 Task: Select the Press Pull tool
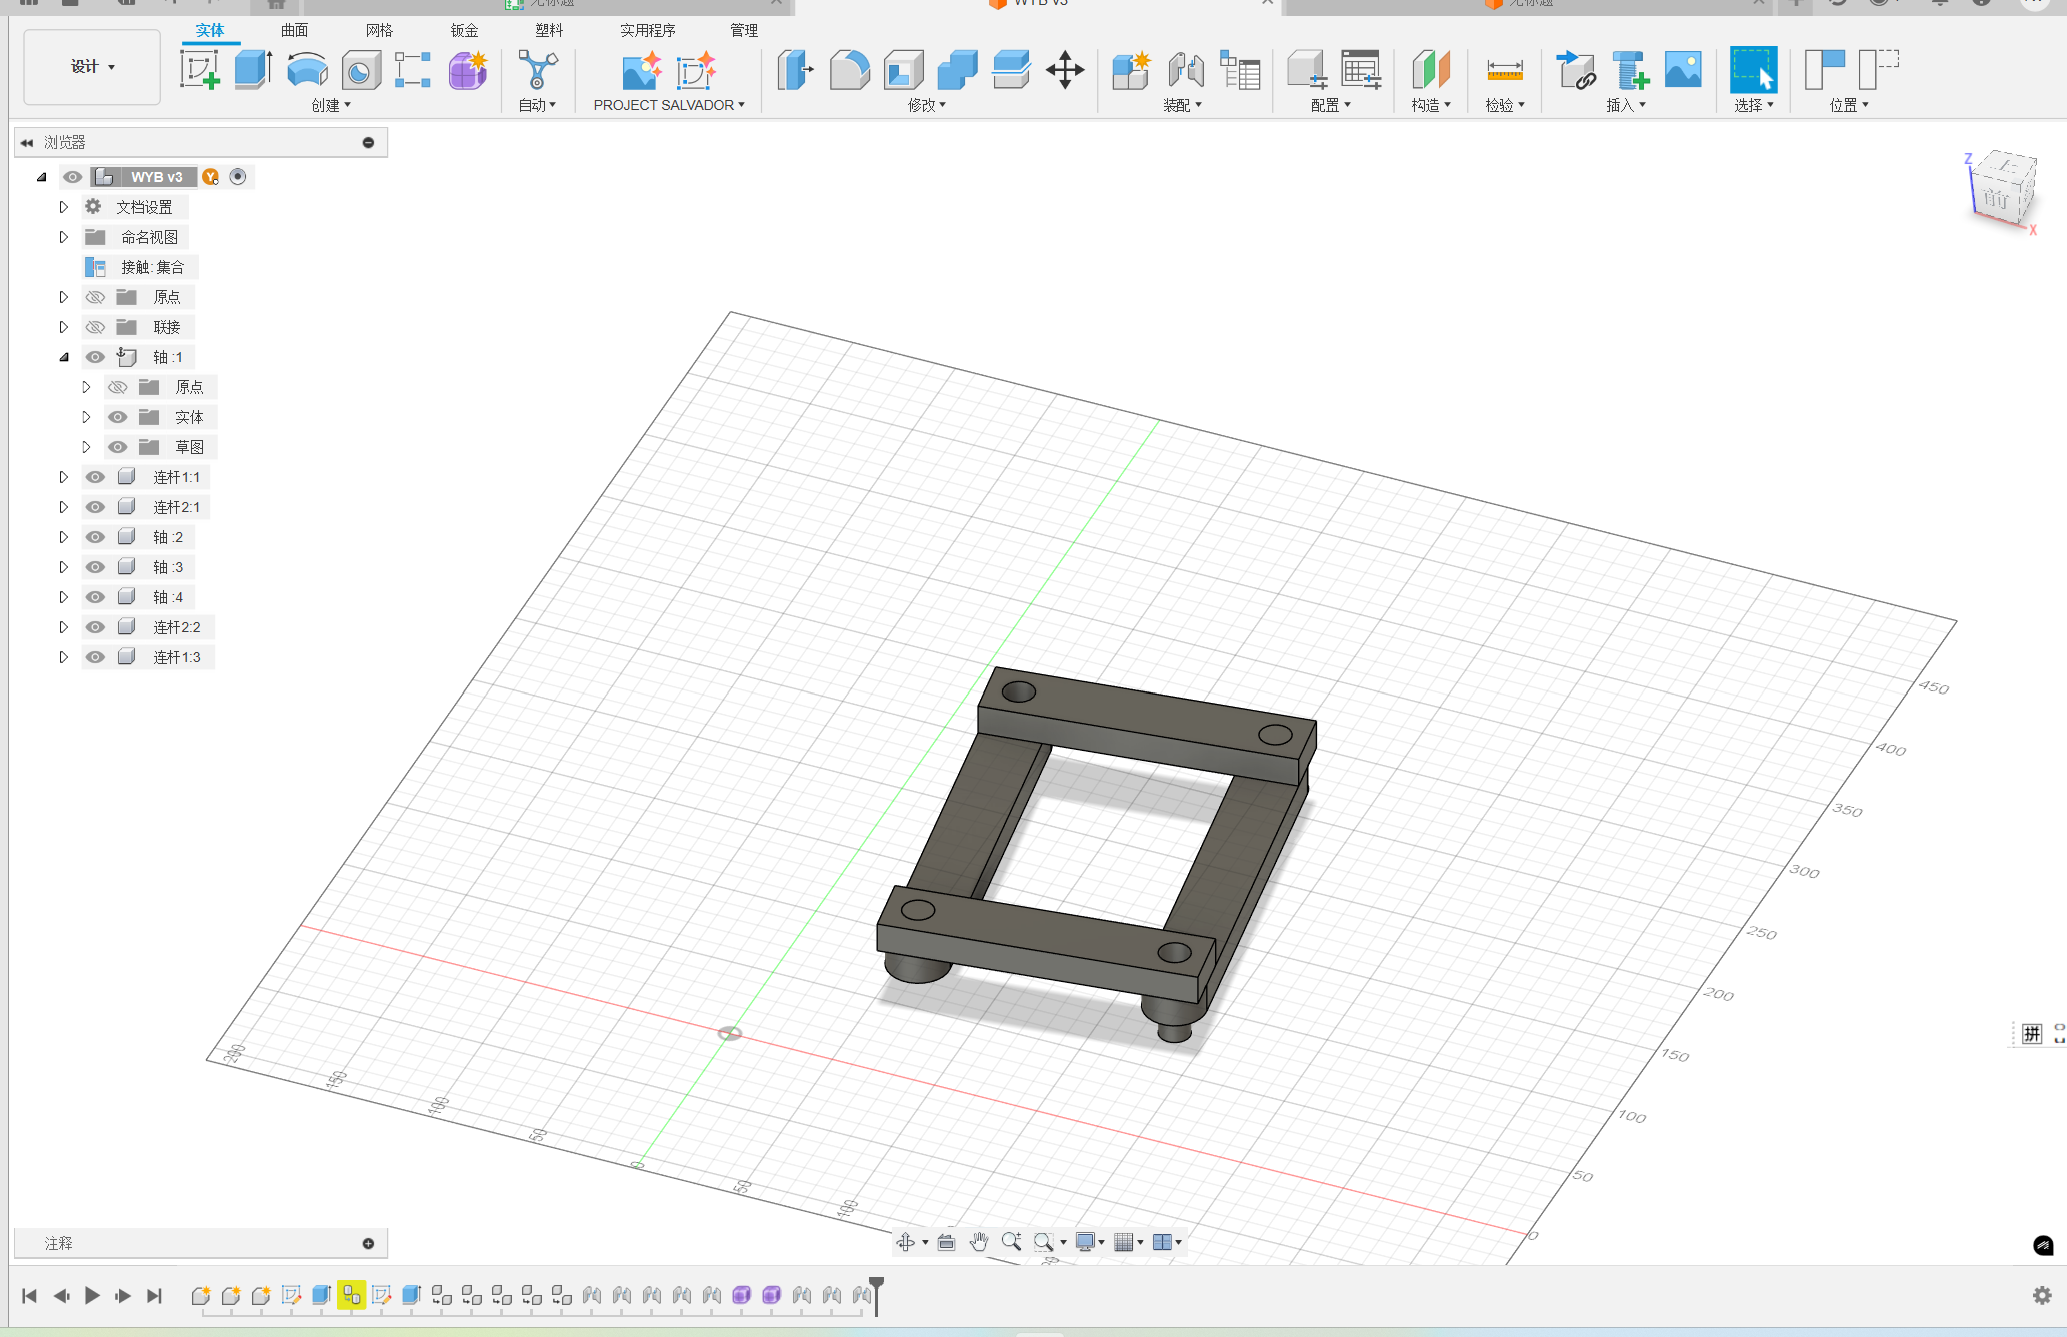[796, 70]
